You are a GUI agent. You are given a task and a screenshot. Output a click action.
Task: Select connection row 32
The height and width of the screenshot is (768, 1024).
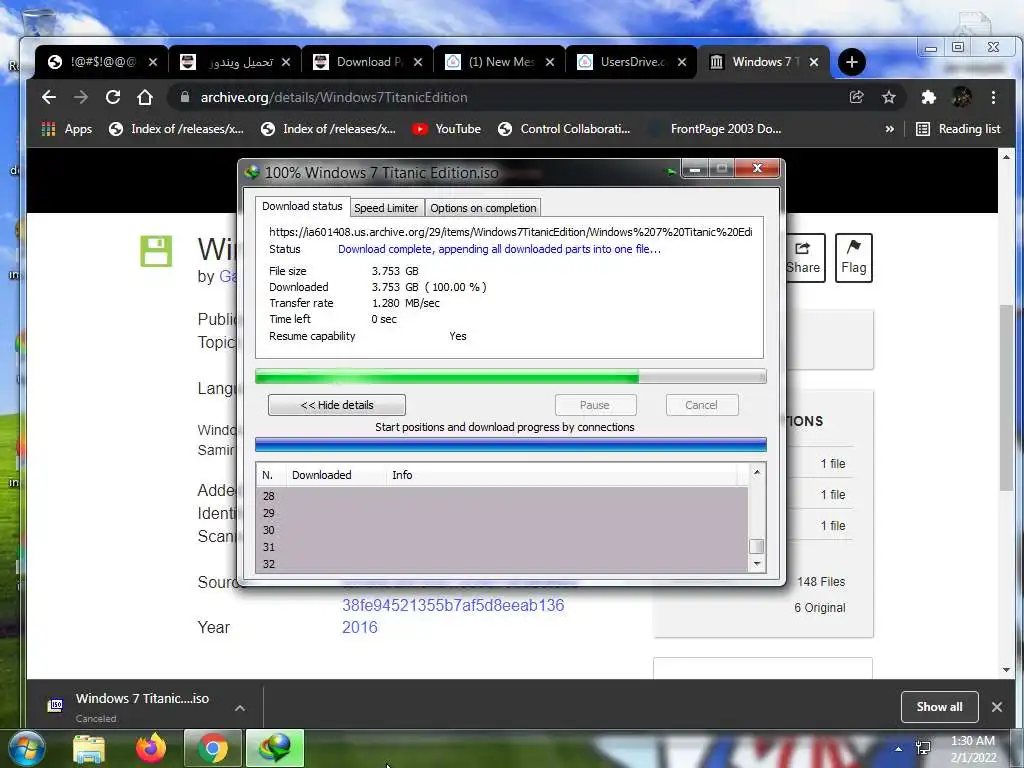pos(502,564)
